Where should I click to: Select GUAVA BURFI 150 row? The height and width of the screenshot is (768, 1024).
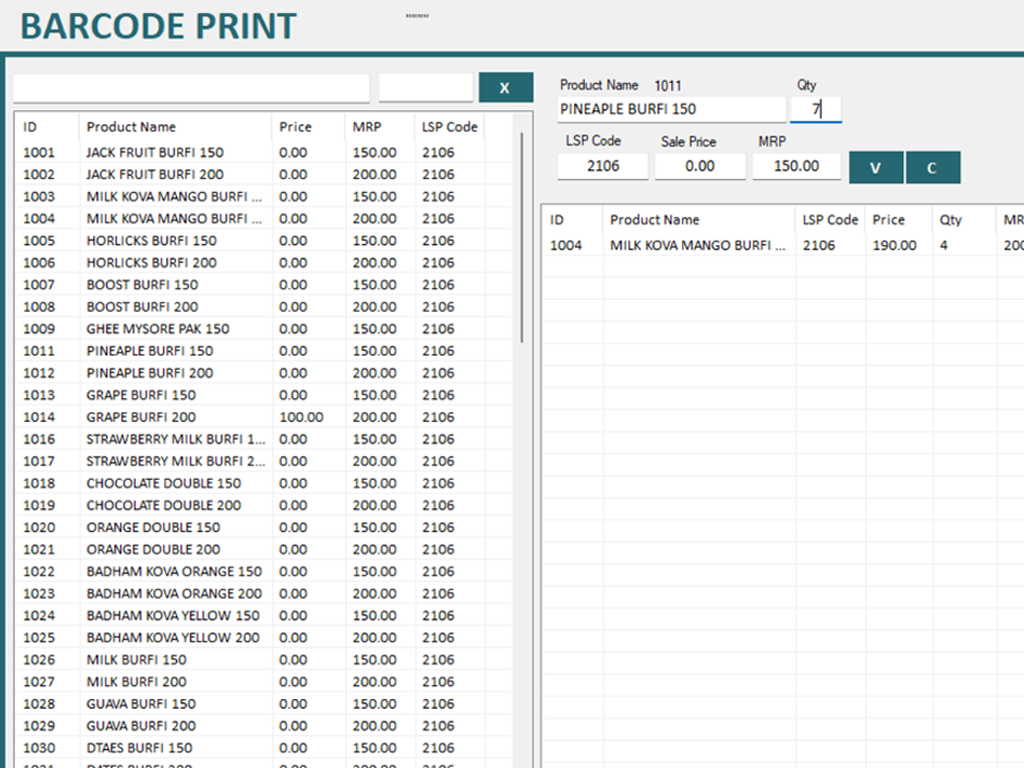[263, 704]
